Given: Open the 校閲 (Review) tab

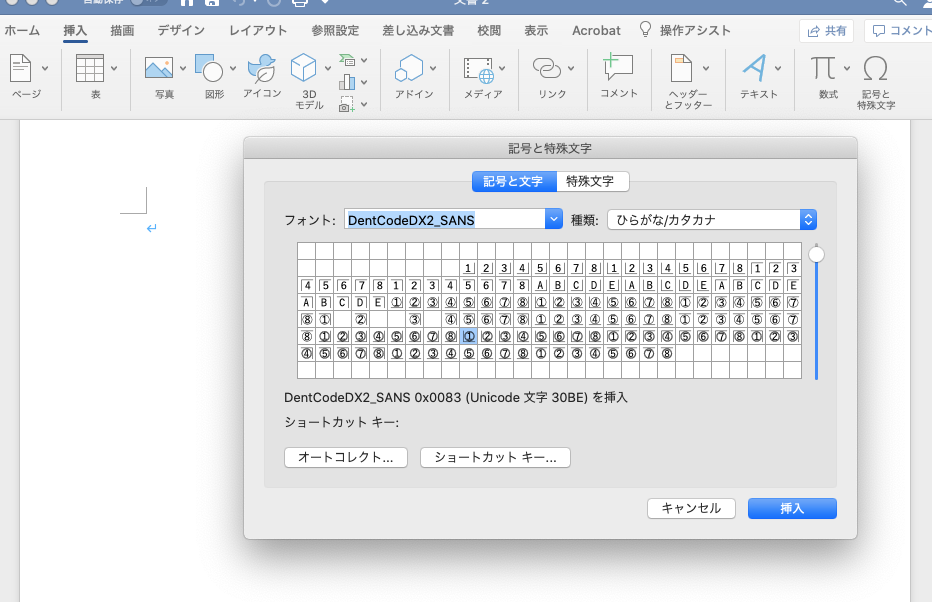Looking at the screenshot, I should pos(489,30).
